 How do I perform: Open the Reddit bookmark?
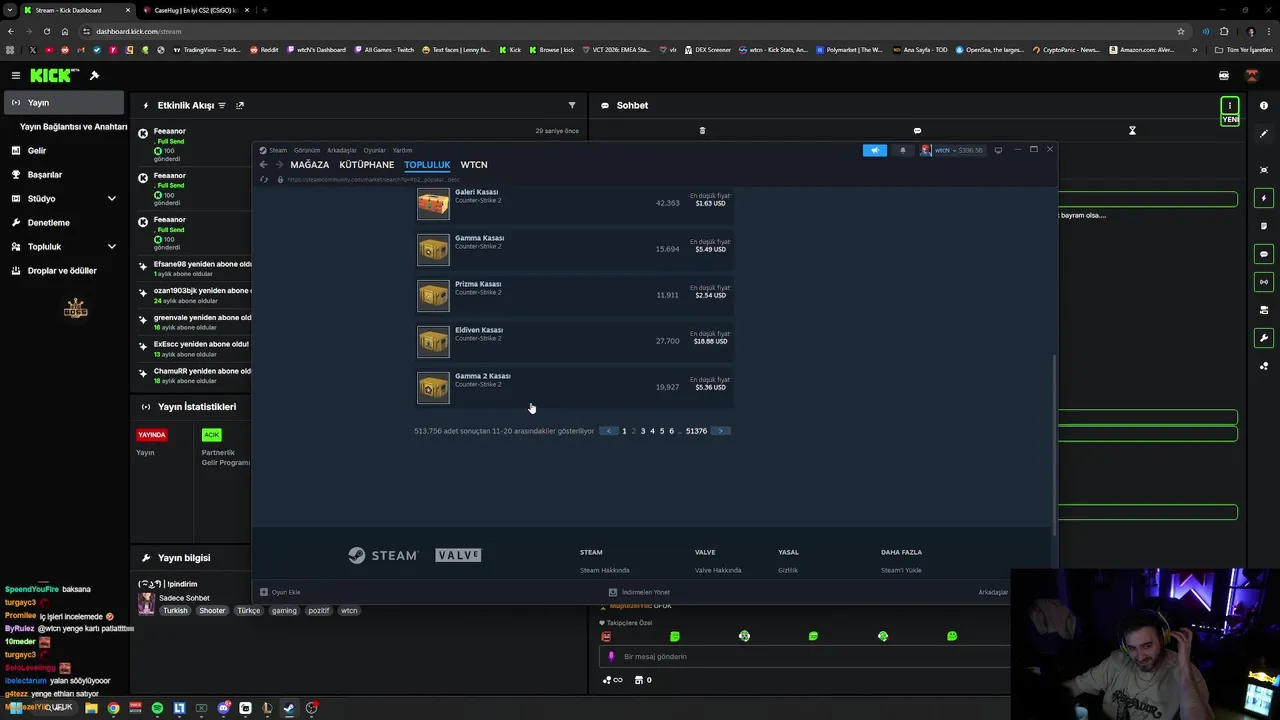click(265, 50)
